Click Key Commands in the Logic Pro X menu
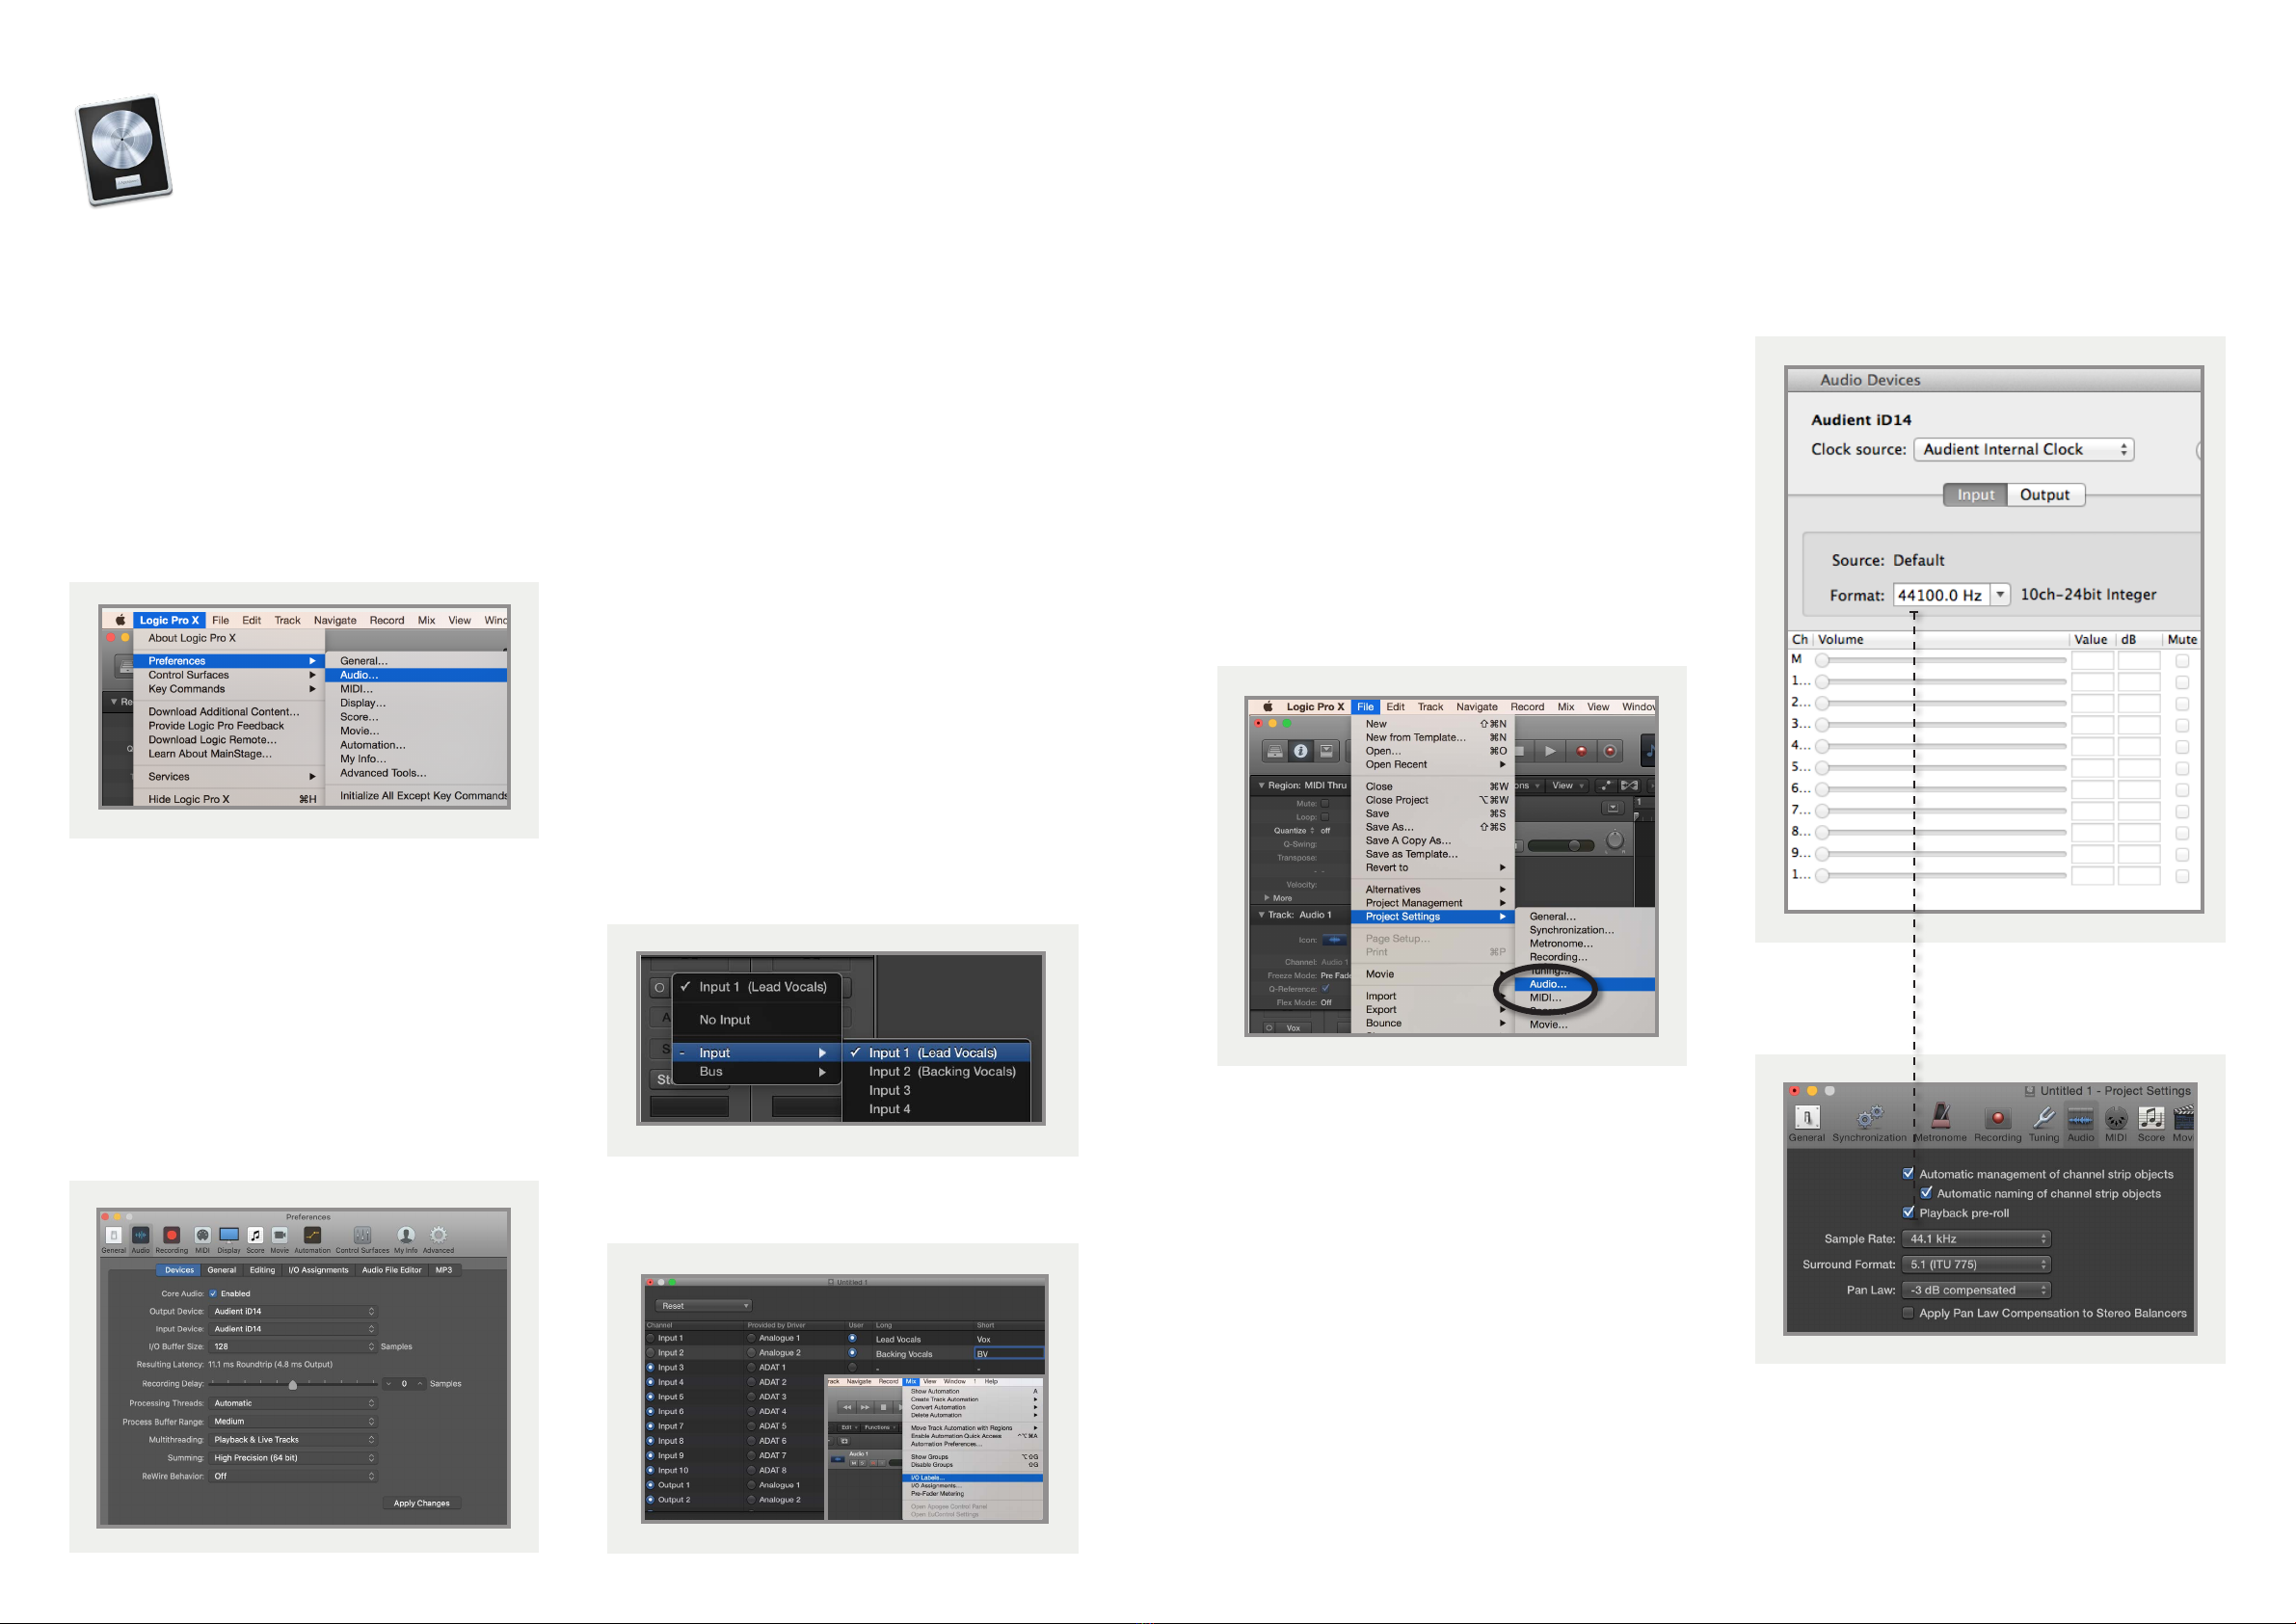Image resolution: width=2296 pixels, height=1624 pixels. click(230, 689)
